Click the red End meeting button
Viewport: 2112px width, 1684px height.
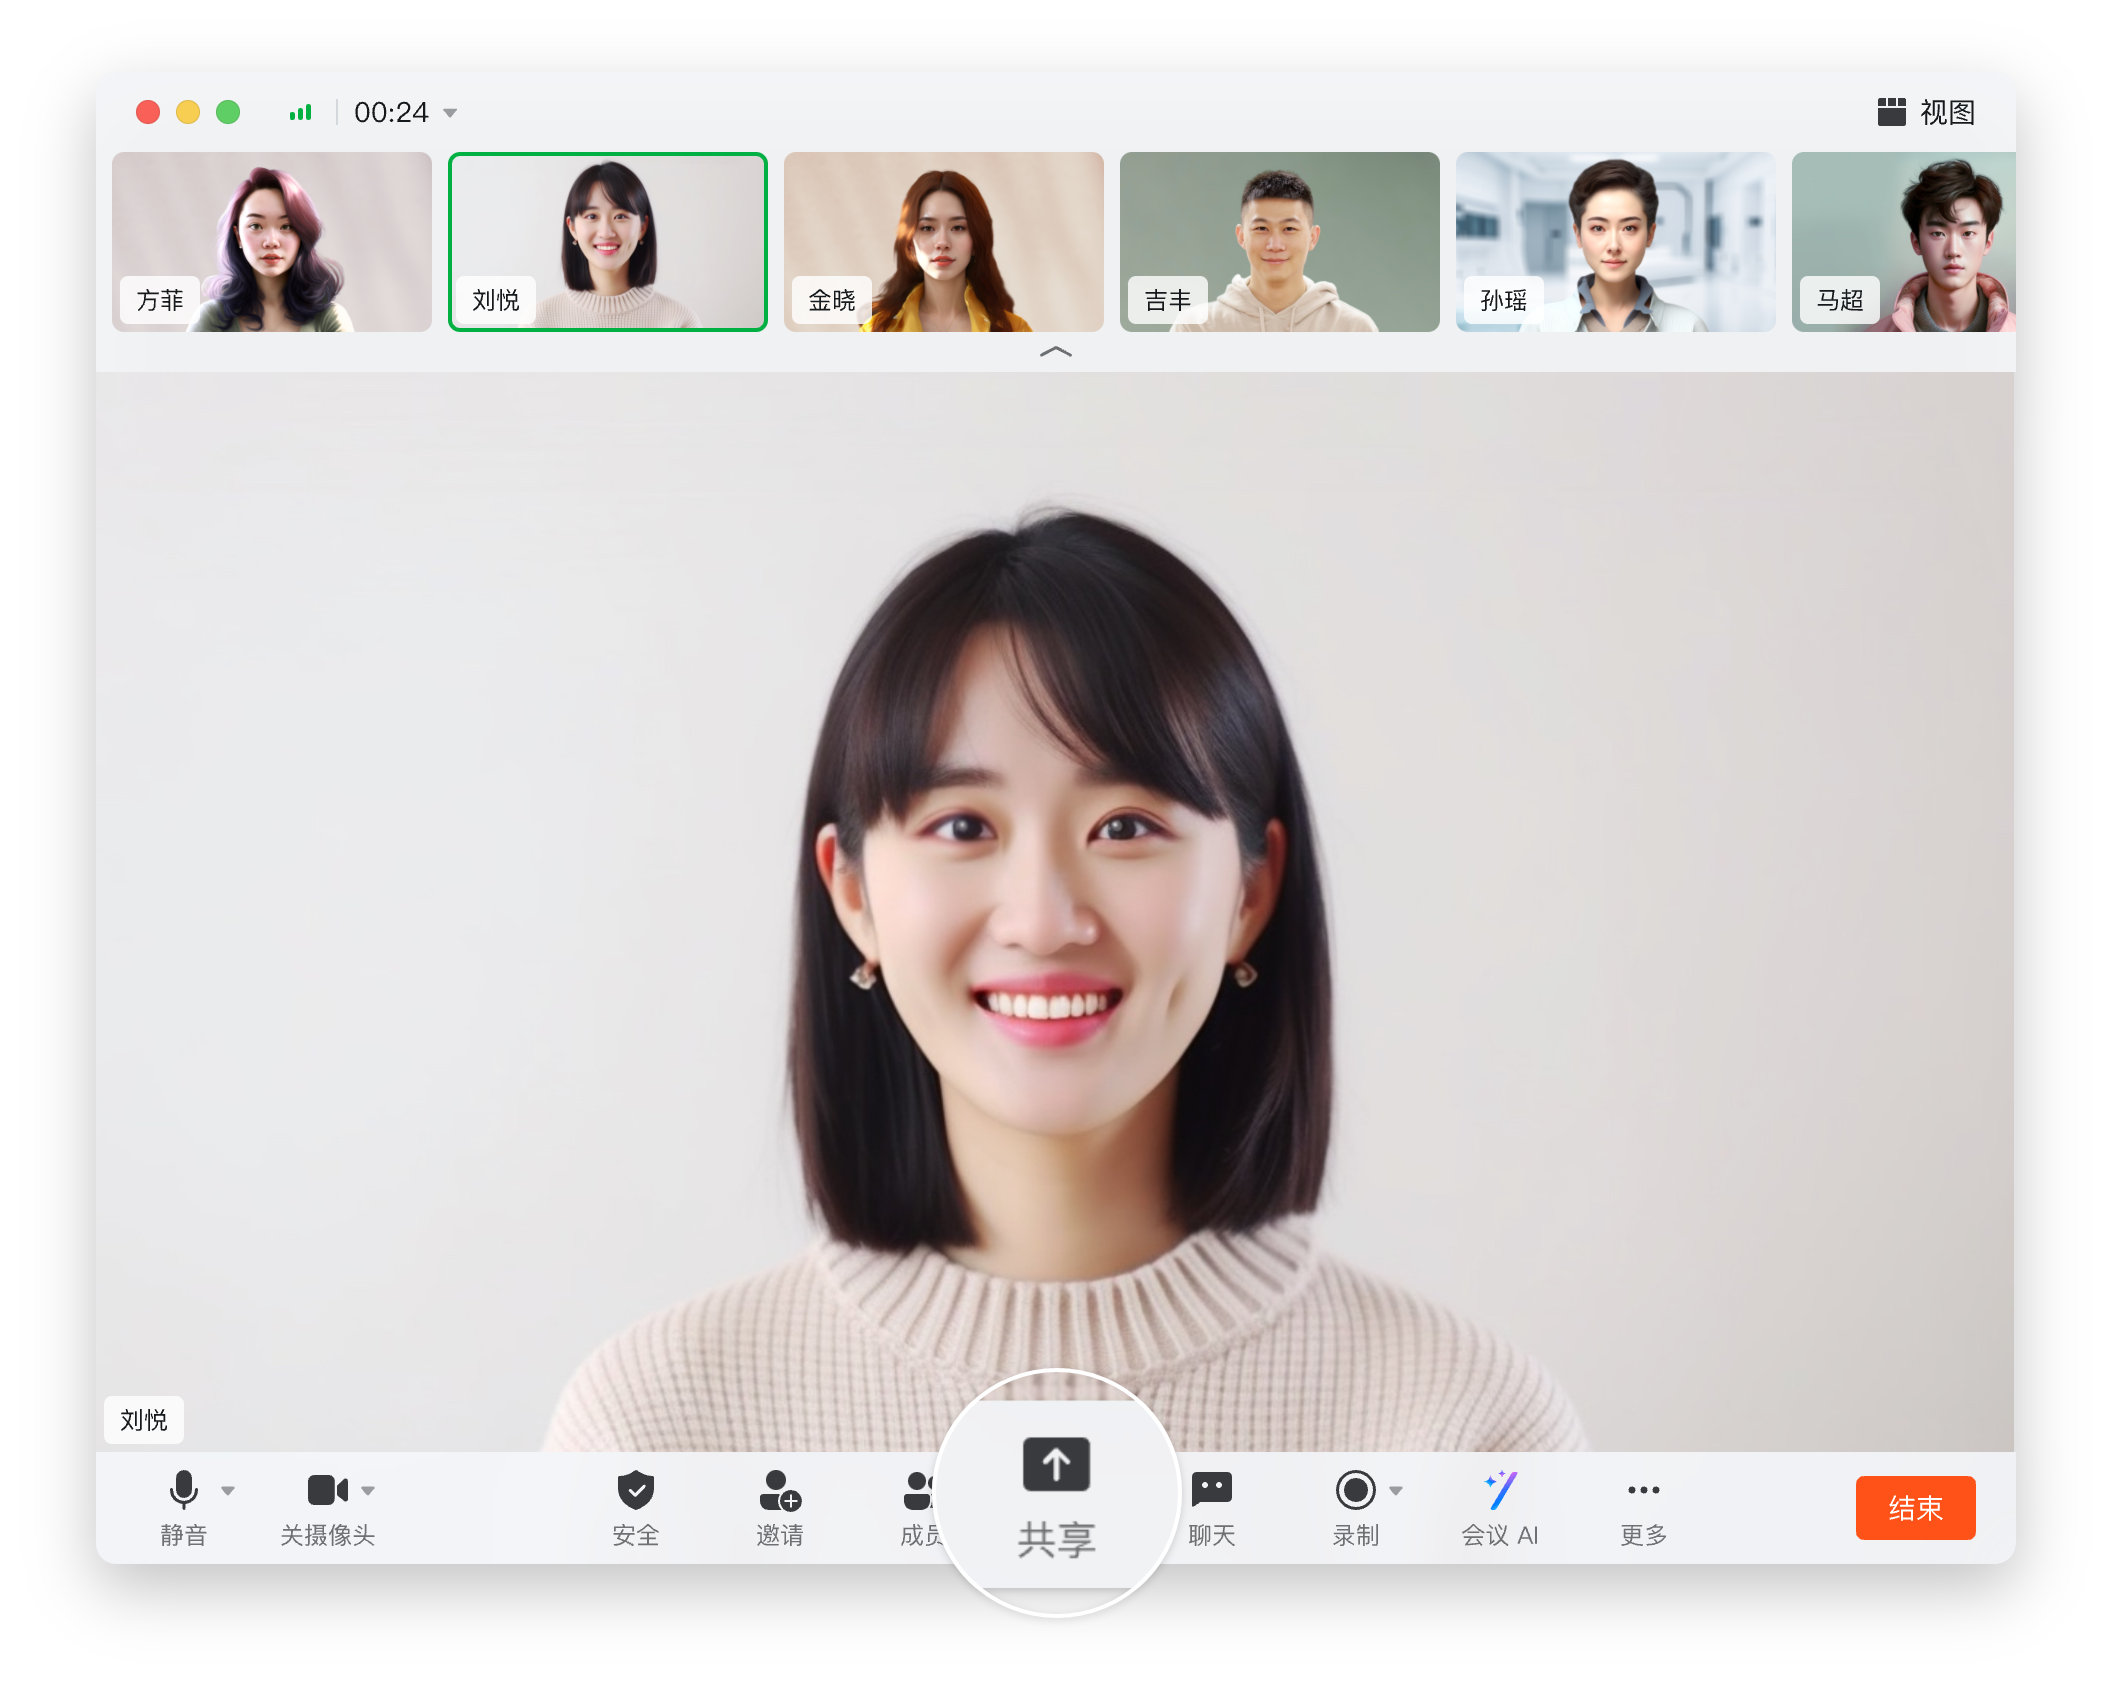[1914, 1507]
